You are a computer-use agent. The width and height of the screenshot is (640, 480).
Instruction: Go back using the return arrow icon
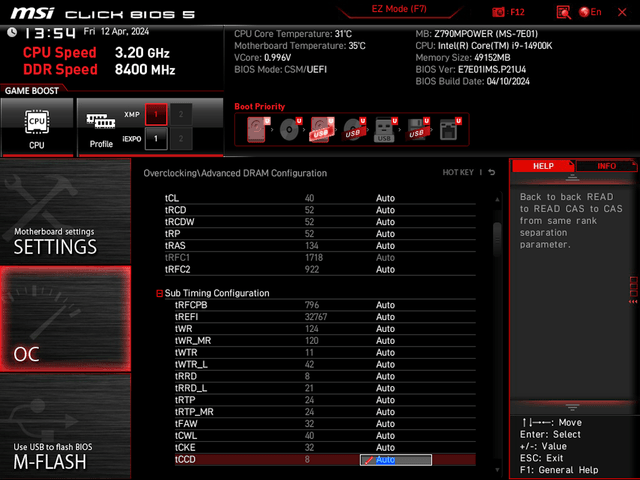click(492, 173)
